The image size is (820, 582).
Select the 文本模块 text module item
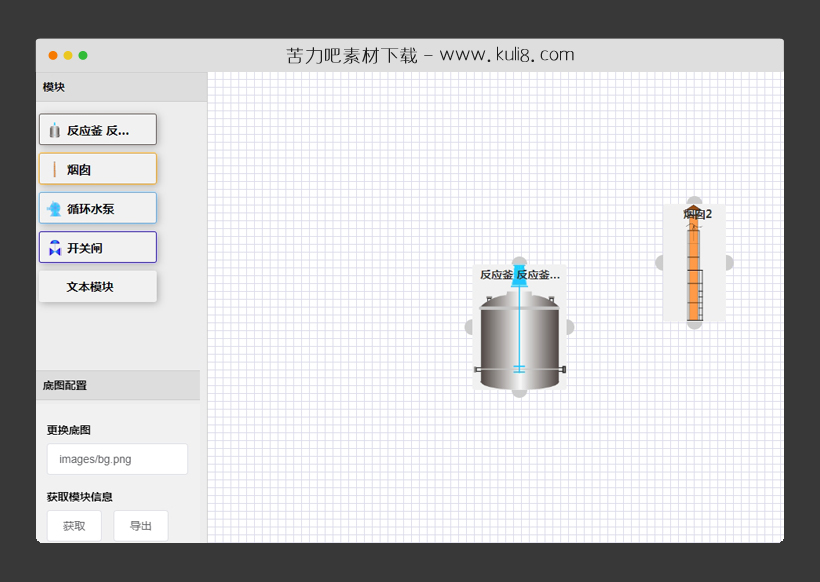(x=98, y=287)
